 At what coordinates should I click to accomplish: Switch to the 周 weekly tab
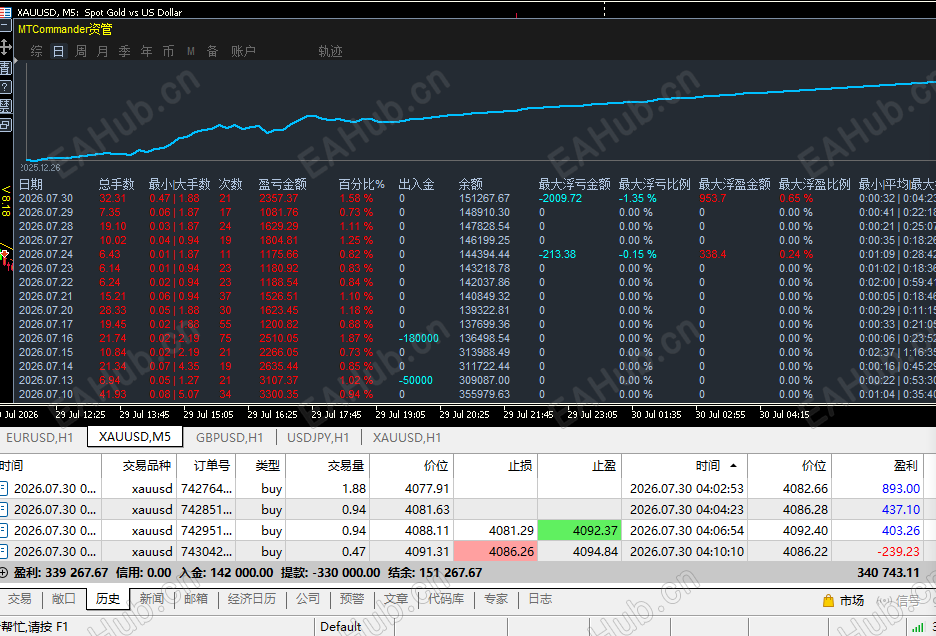click(81, 51)
